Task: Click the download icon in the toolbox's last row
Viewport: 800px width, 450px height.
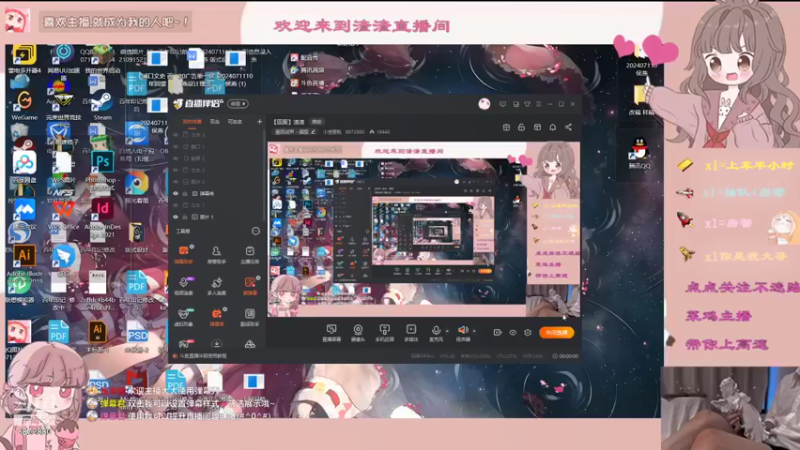Action: coord(216,344)
